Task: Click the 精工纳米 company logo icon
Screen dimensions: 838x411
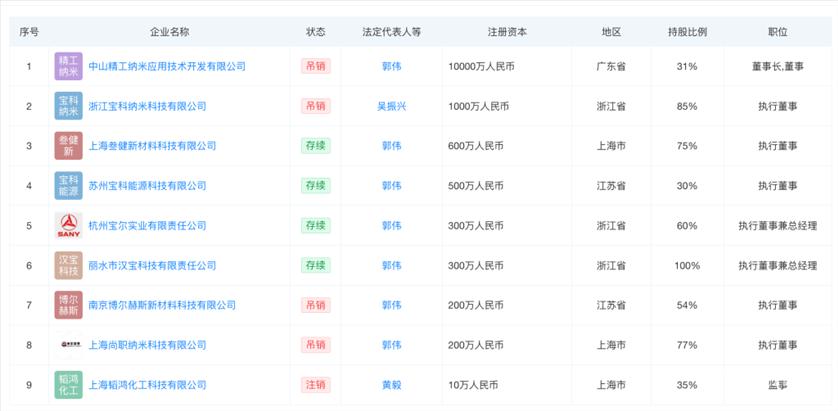Action: (x=68, y=66)
